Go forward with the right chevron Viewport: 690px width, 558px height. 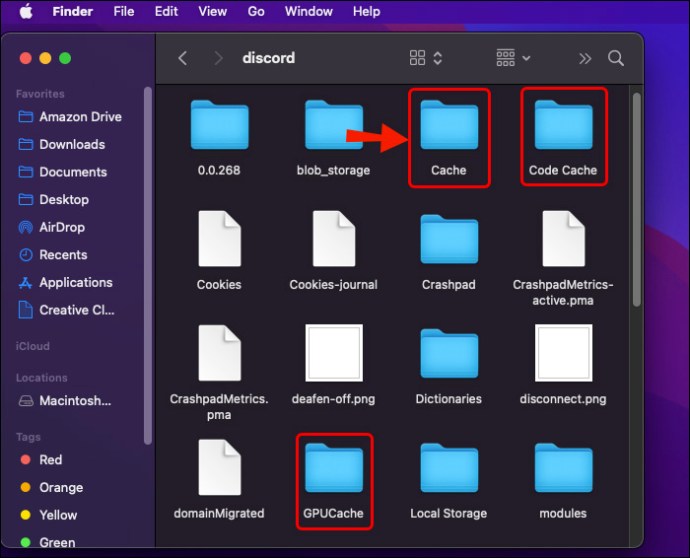pos(218,58)
